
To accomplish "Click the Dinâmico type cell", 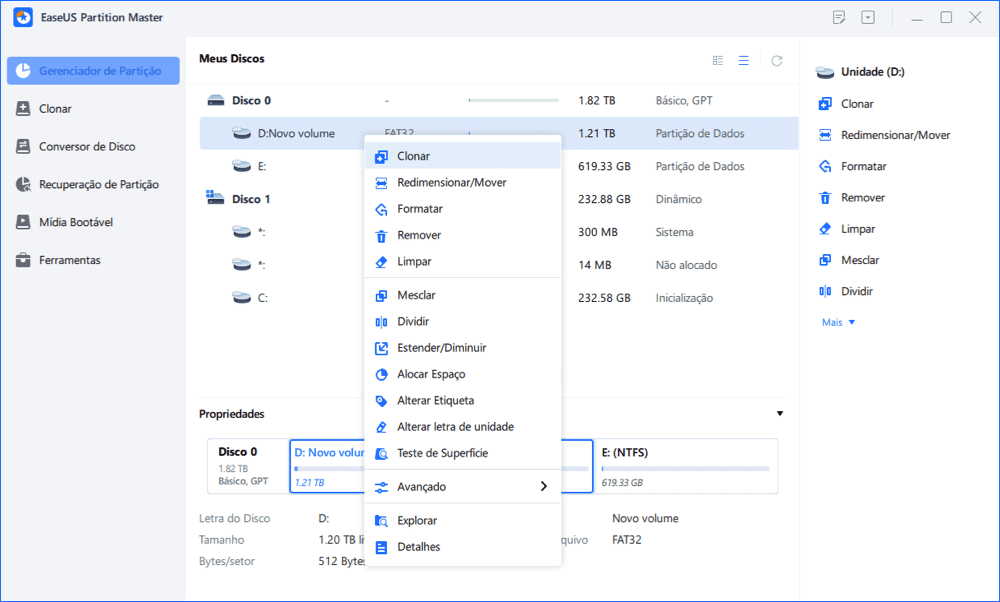I will tap(679, 199).
